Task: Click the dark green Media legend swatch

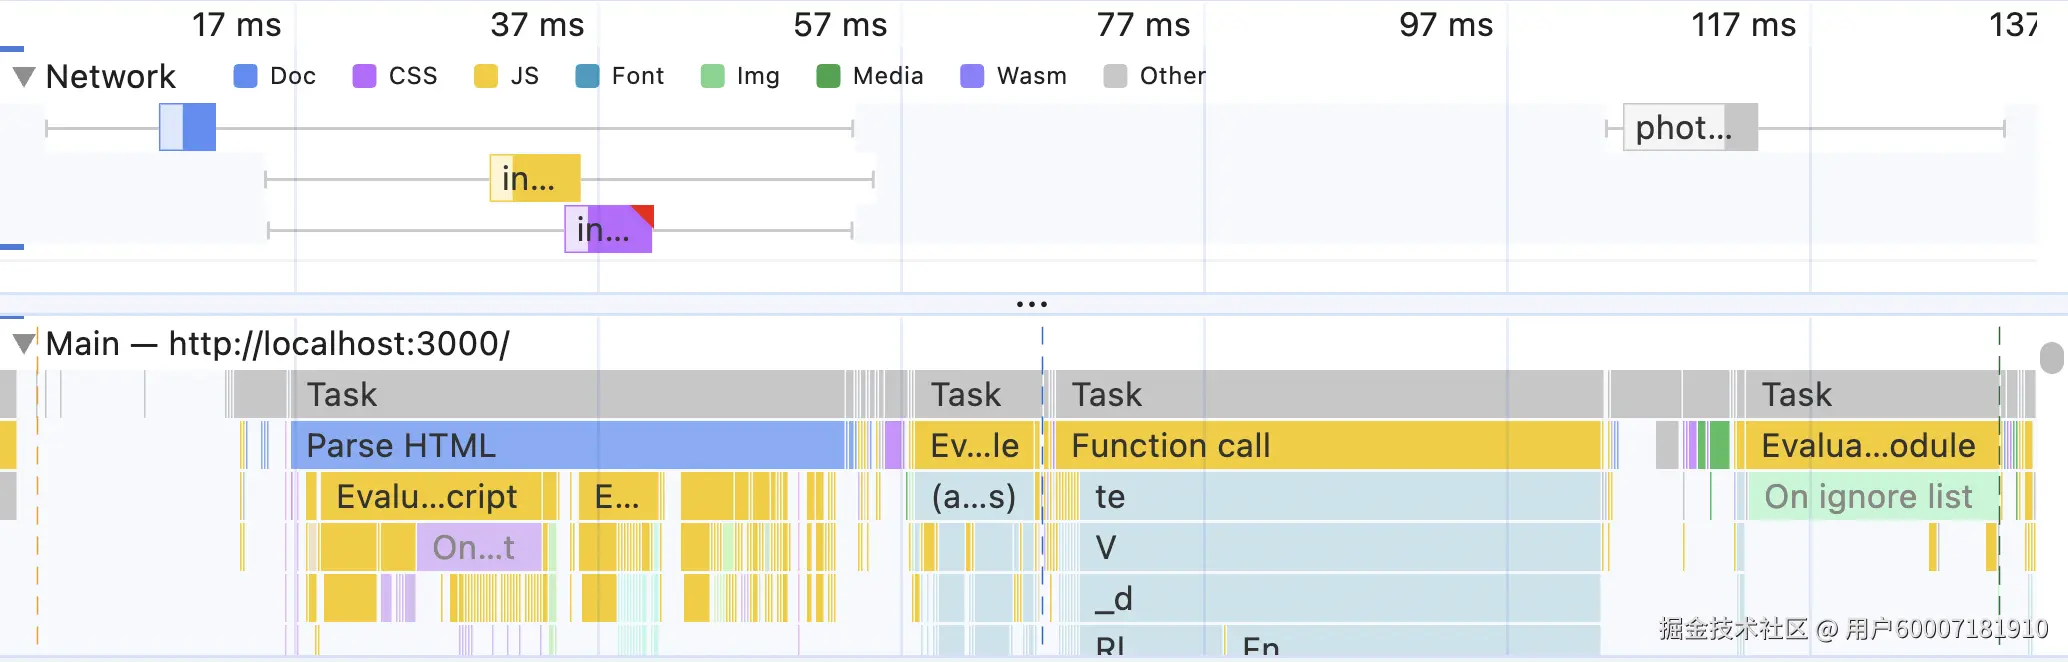Action: (x=828, y=77)
